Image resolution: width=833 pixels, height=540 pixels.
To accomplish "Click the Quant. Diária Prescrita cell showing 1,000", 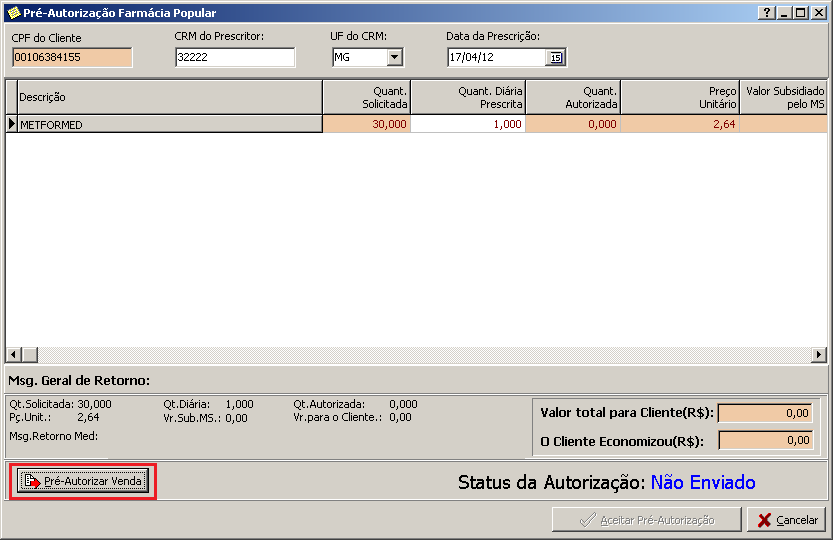I will (x=468, y=124).
